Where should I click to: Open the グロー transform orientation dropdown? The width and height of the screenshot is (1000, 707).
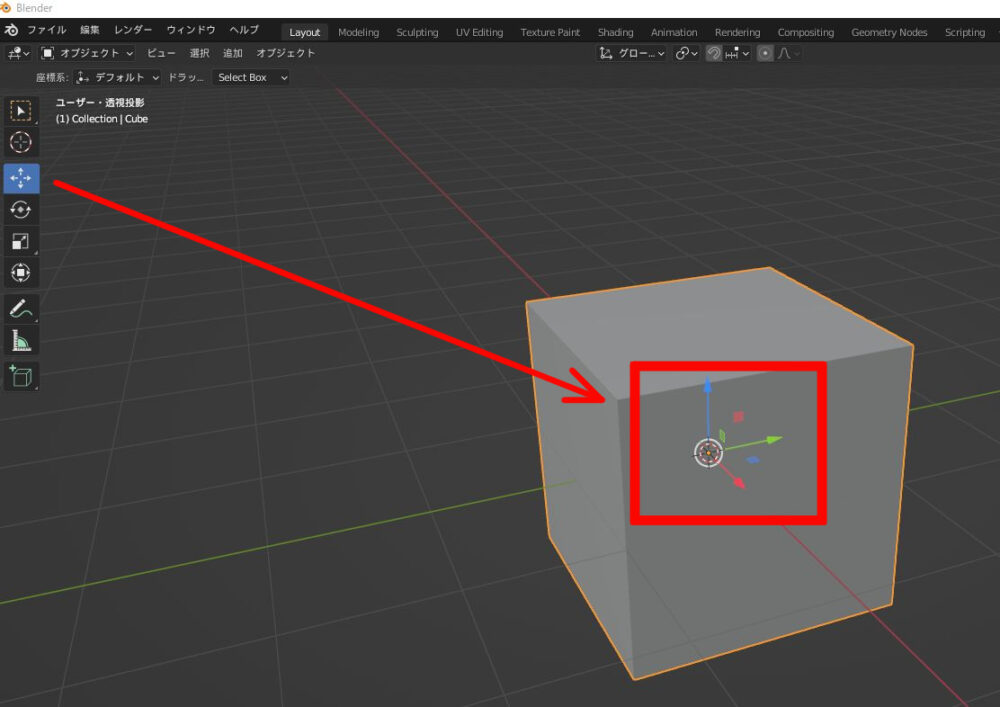point(631,54)
